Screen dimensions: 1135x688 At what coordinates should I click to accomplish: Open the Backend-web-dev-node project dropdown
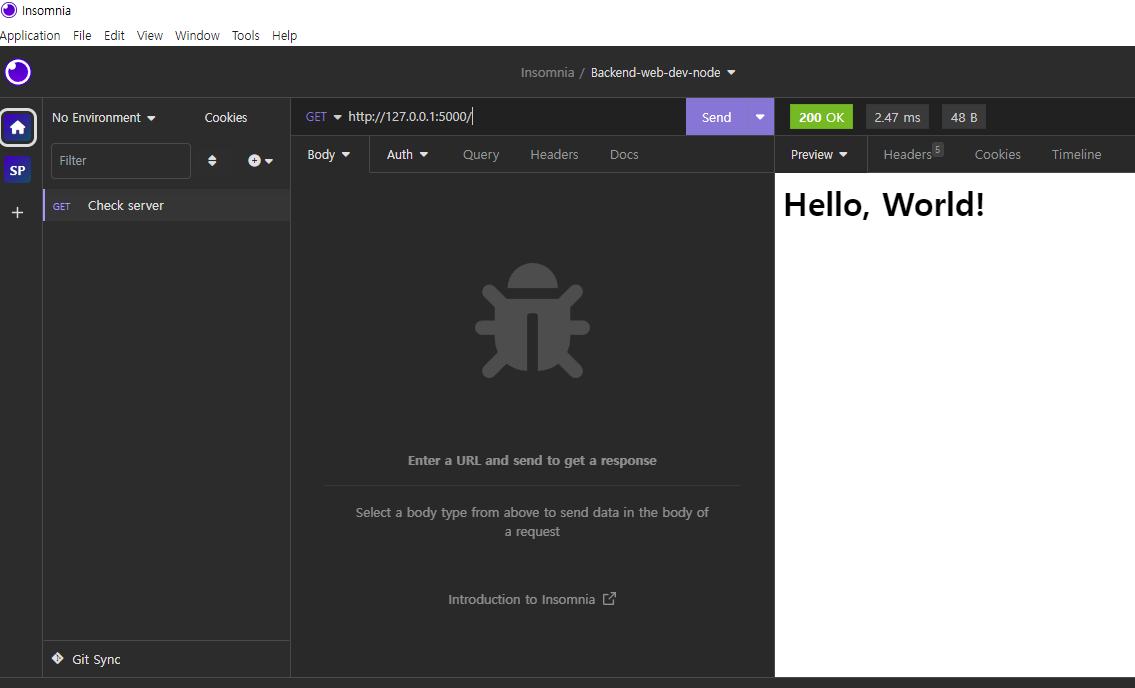pyautogui.click(x=663, y=72)
